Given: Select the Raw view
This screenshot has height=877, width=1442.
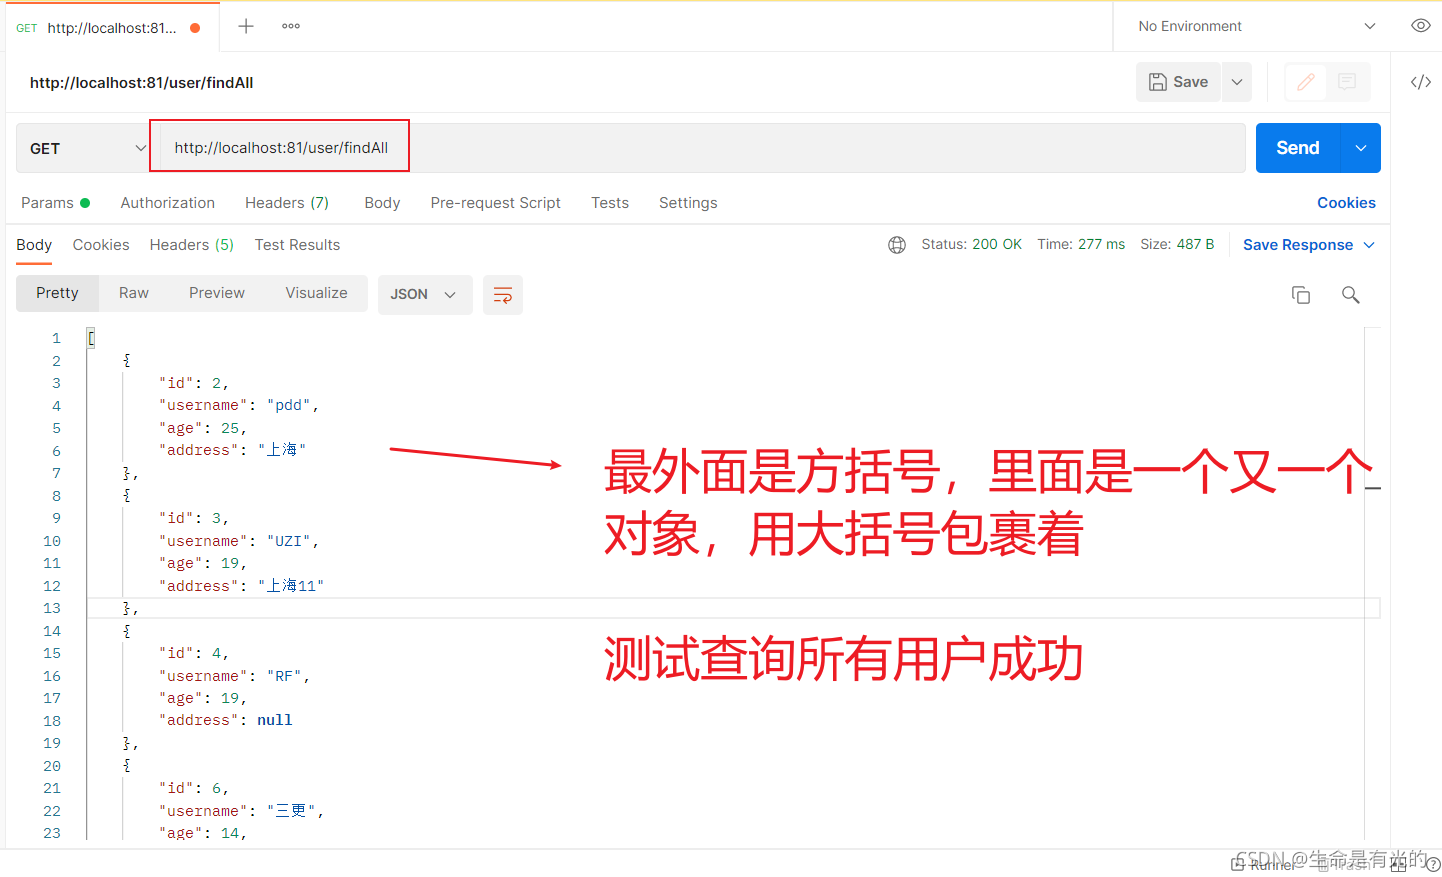Looking at the screenshot, I should [x=134, y=293].
